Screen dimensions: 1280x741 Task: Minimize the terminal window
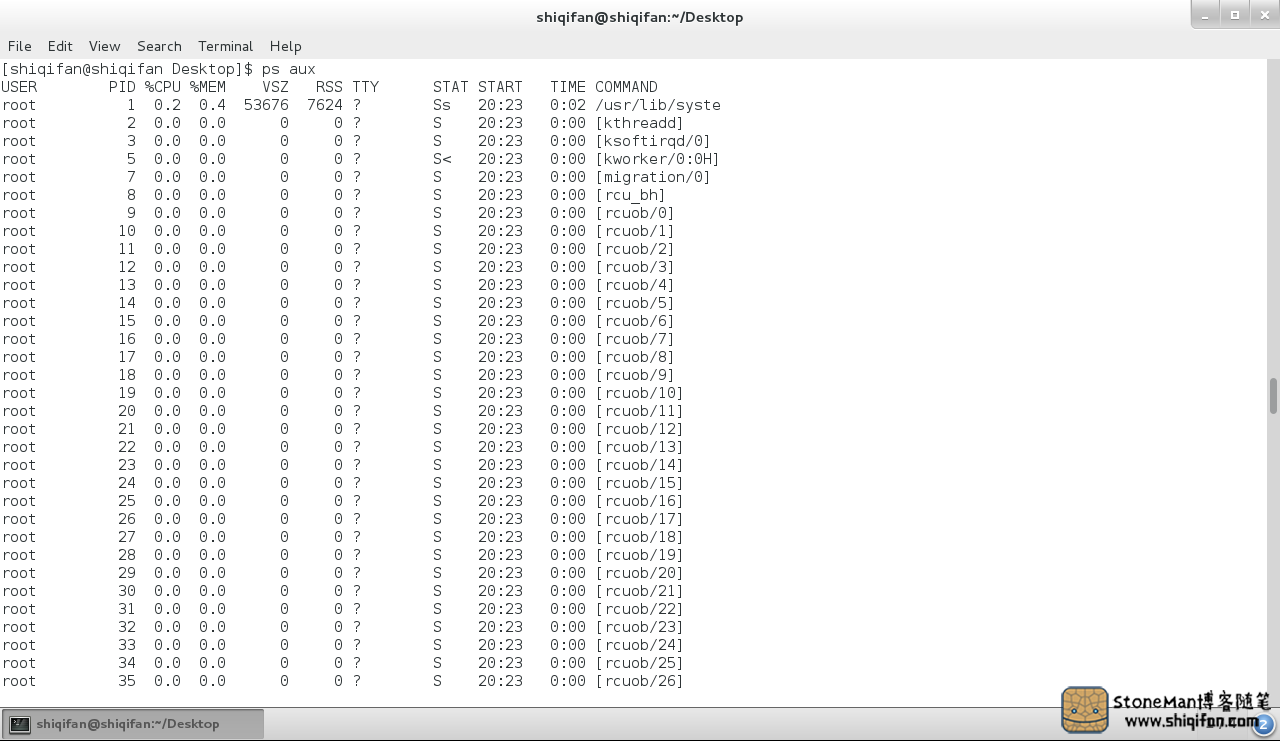(x=1206, y=14)
